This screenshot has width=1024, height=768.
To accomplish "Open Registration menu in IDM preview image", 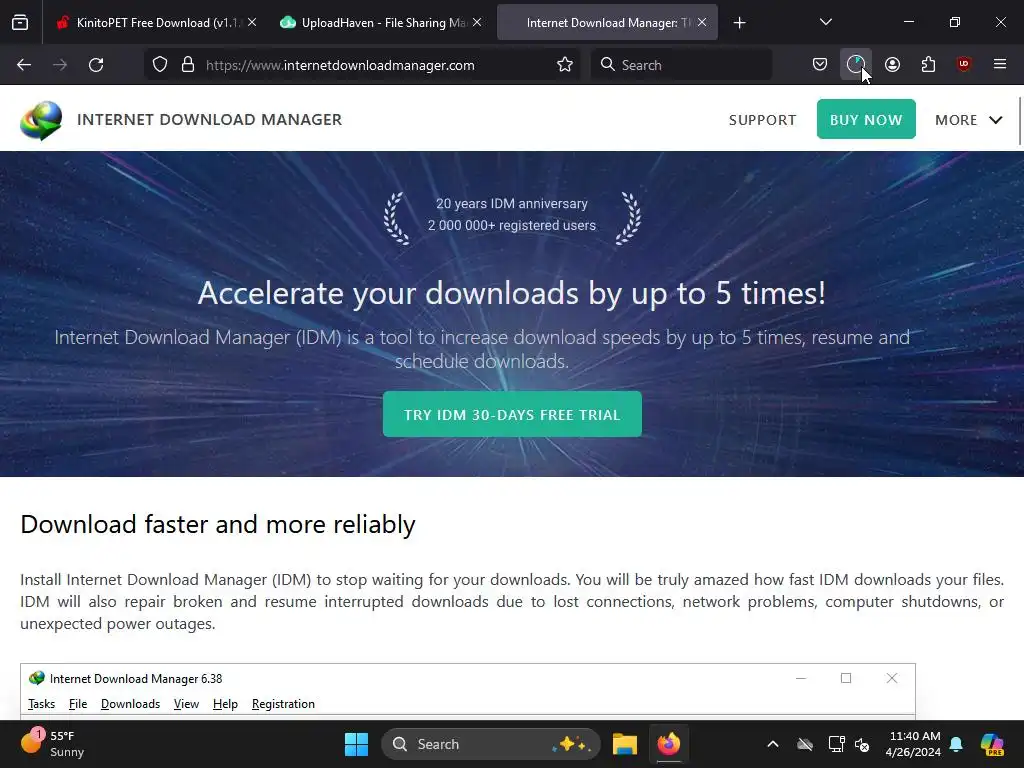I will 283,704.
